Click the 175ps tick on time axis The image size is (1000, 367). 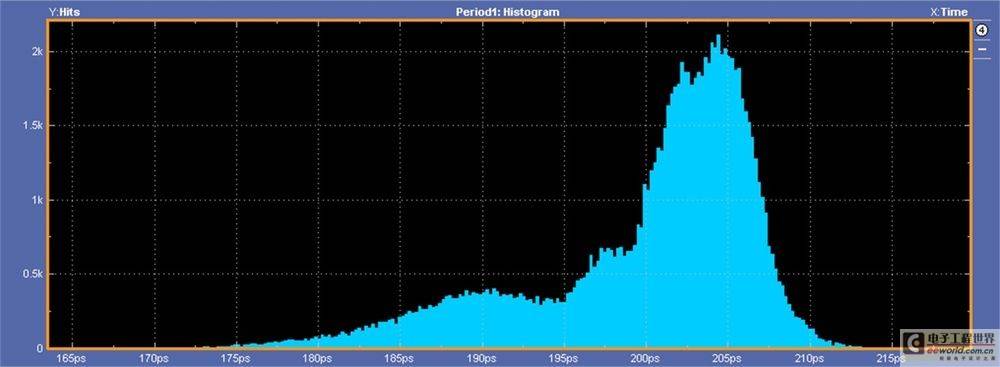236,359
